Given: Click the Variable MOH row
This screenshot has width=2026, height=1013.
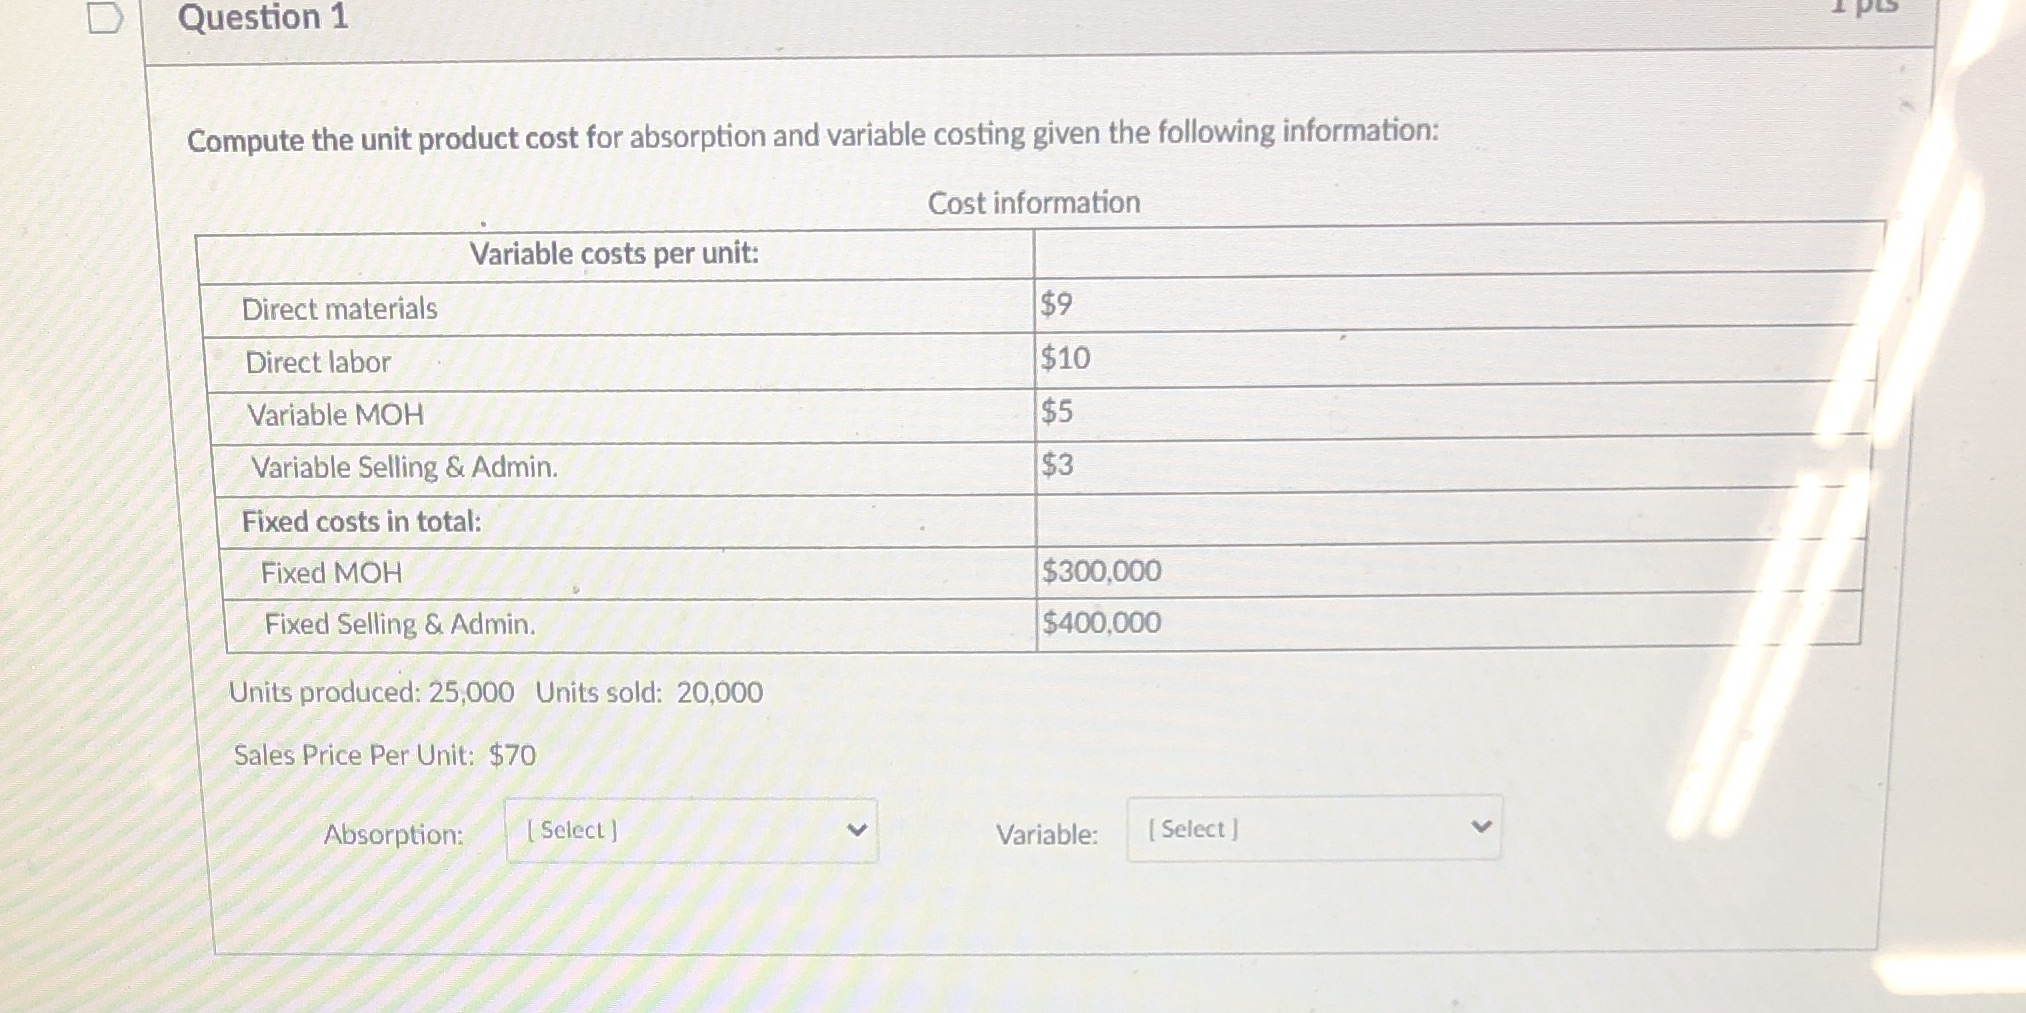Looking at the screenshot, I should pos(335,415).
